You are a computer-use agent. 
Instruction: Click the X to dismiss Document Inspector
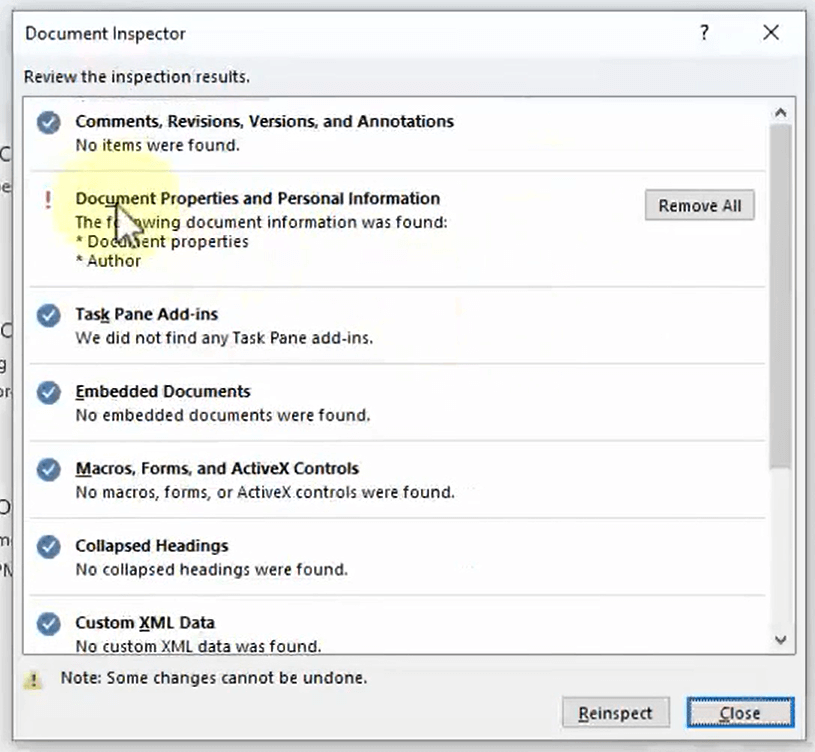pos(771,33)
